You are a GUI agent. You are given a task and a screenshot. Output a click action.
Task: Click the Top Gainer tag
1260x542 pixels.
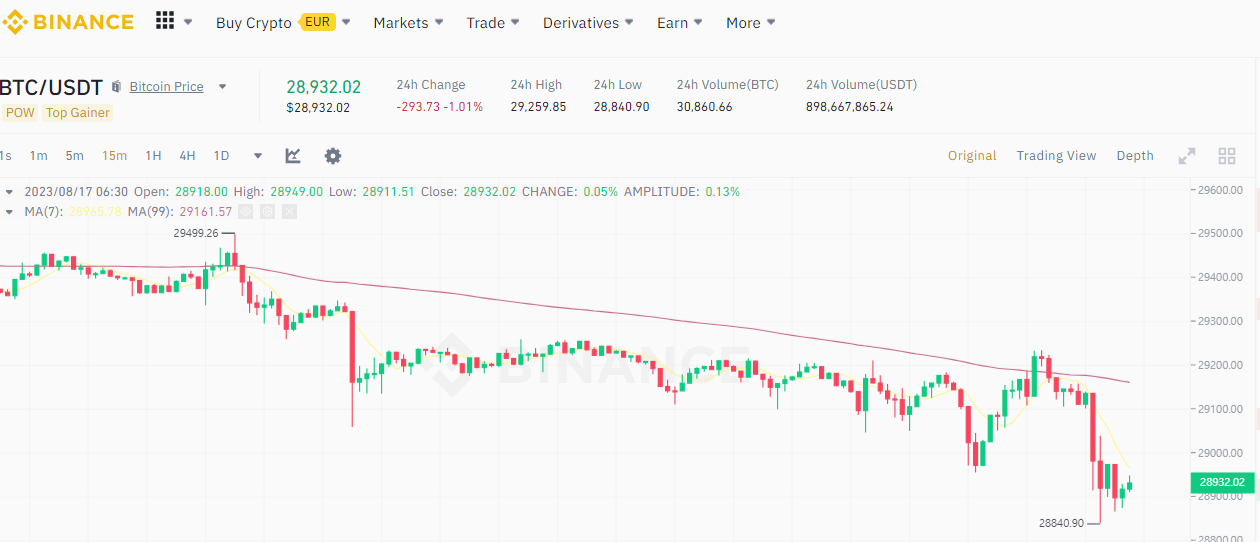tap(78, 113)
